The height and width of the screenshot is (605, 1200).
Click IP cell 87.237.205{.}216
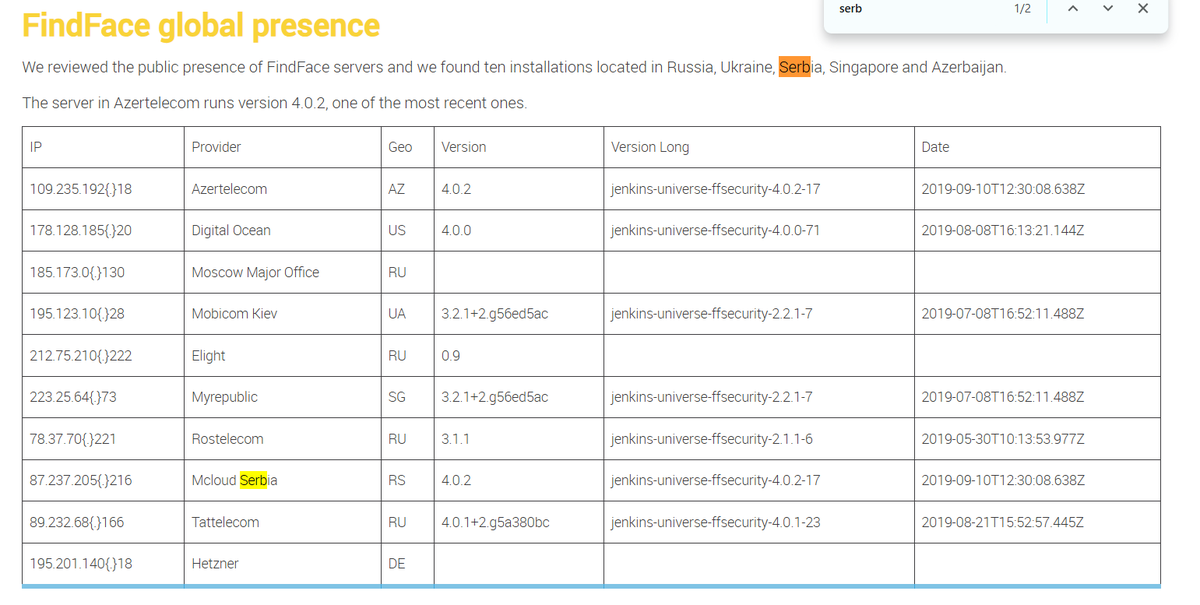pos(102,480)
